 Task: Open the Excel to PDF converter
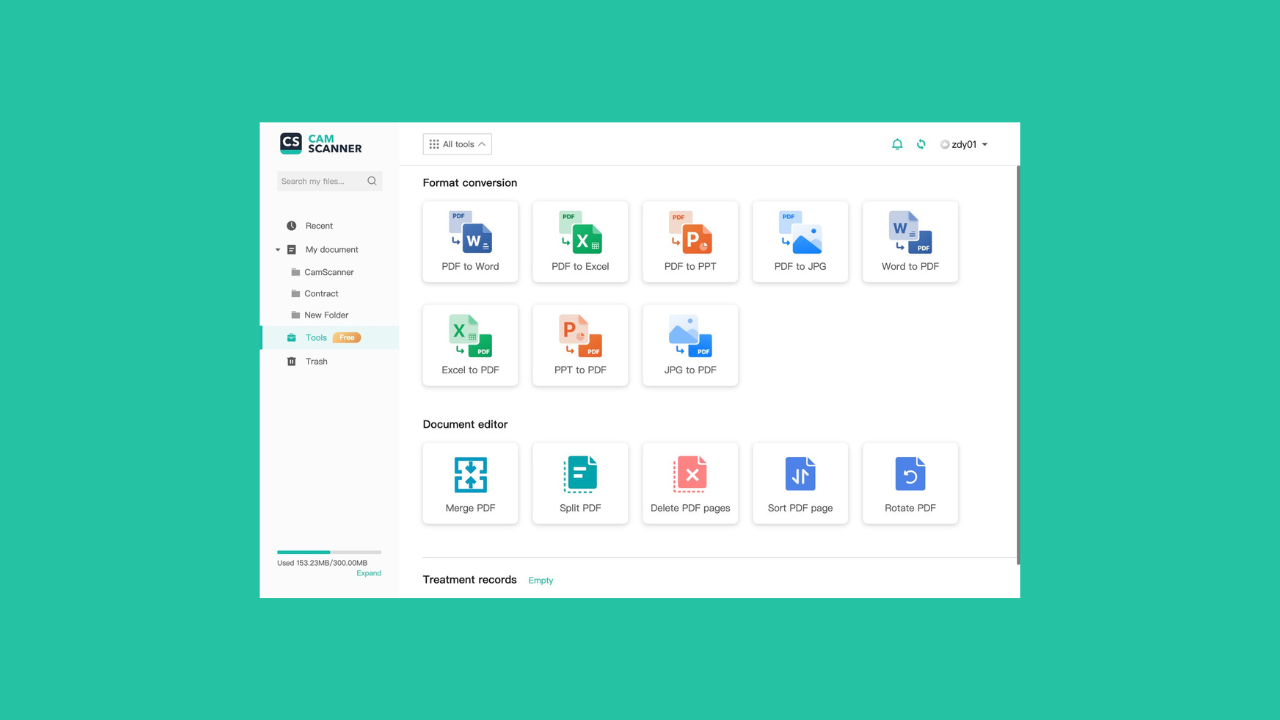470,345
